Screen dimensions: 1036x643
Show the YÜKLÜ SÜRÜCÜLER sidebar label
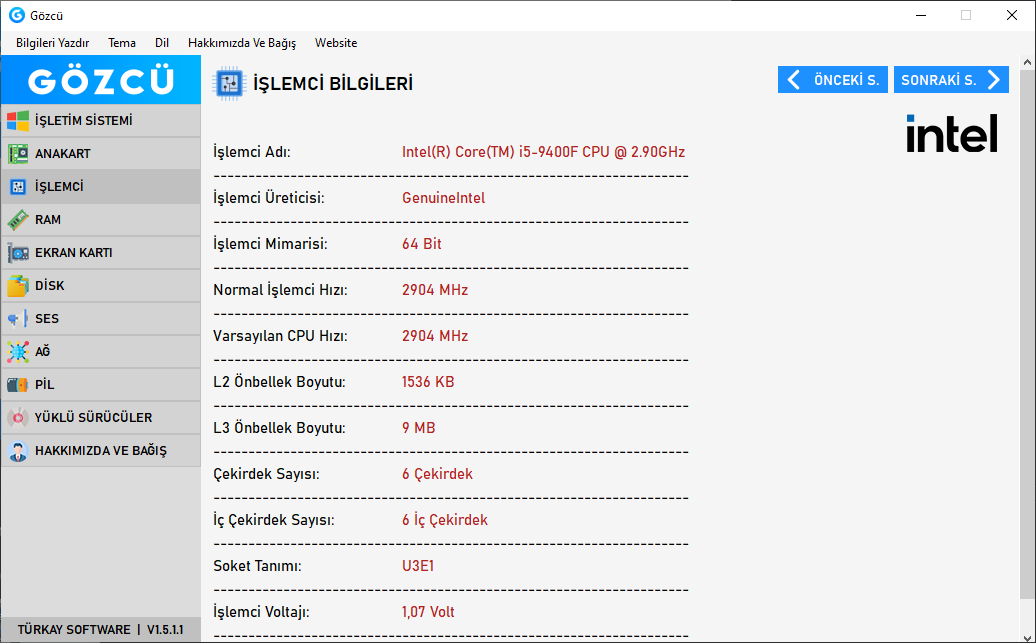(x=93, y=418)
